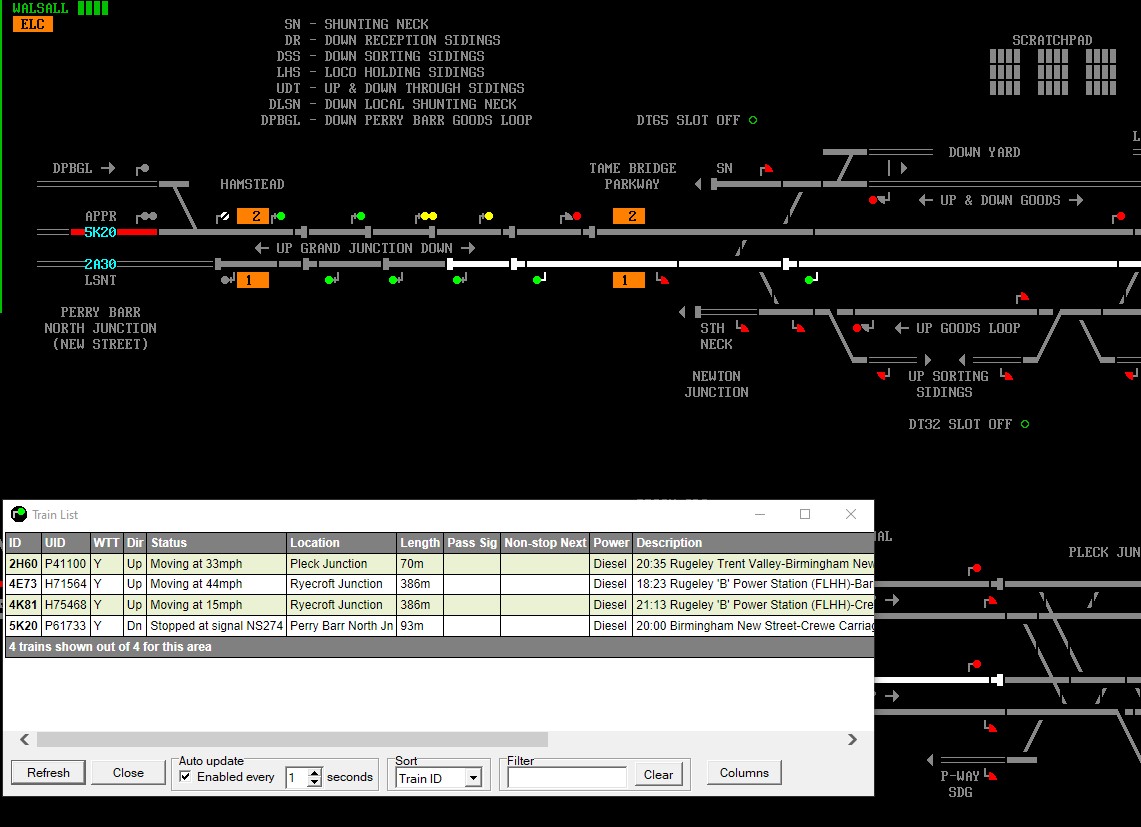
Task: Click the seconds value input field
Action: (297, 777)
